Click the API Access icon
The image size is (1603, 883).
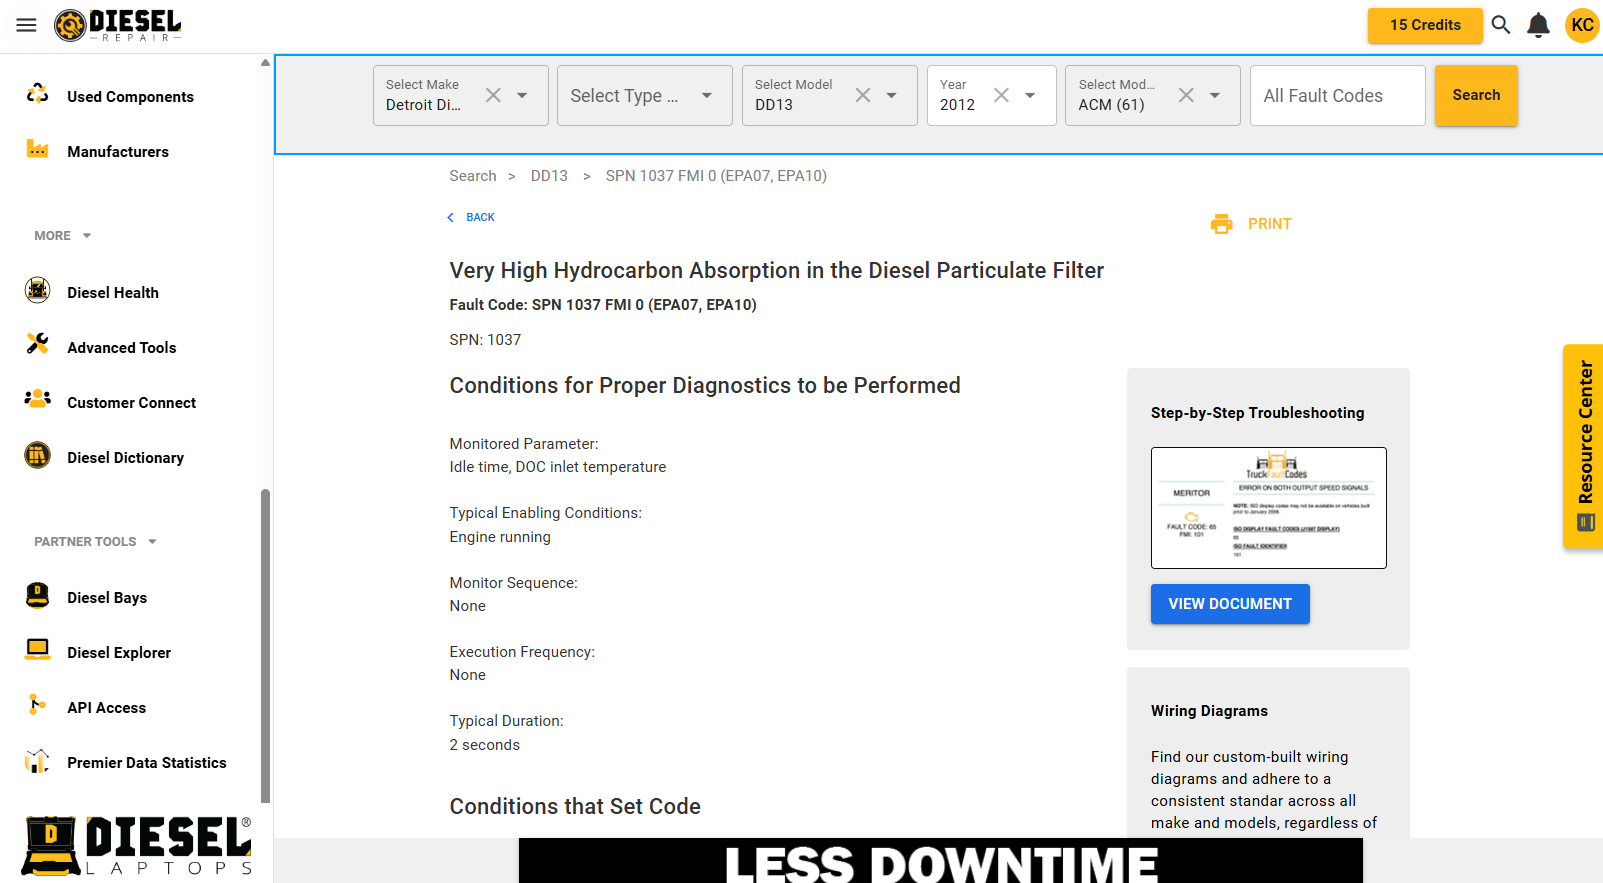click(38, 705)
